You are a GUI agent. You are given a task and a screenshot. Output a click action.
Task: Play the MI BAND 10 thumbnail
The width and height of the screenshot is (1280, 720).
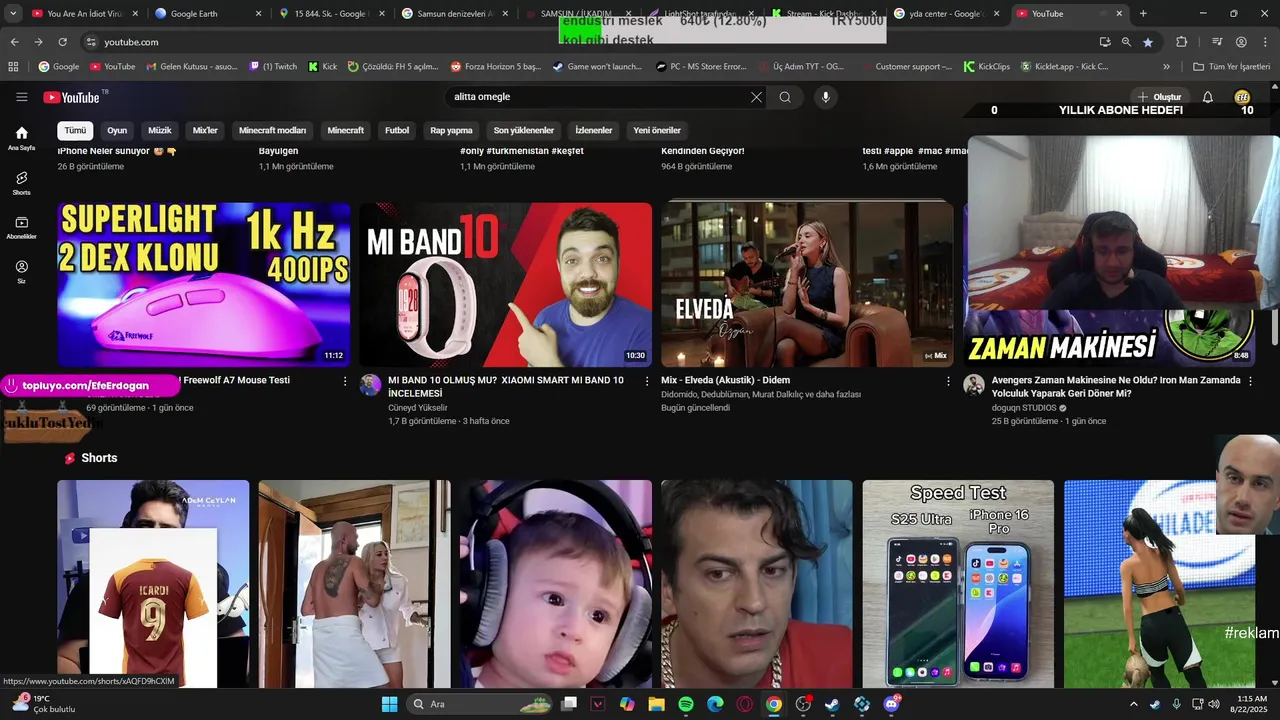[505, 284]
